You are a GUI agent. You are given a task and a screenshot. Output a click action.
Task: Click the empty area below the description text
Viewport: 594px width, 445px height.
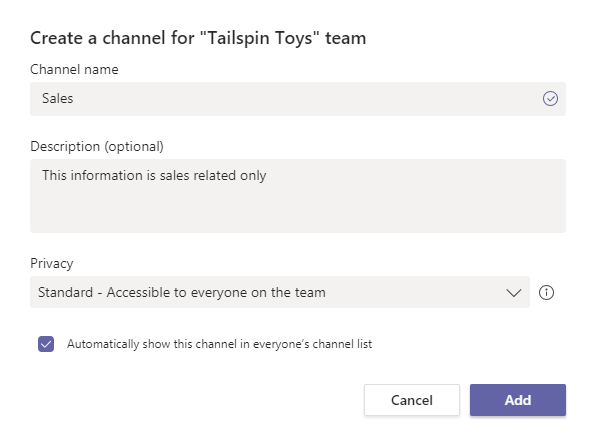pos(298,210)
